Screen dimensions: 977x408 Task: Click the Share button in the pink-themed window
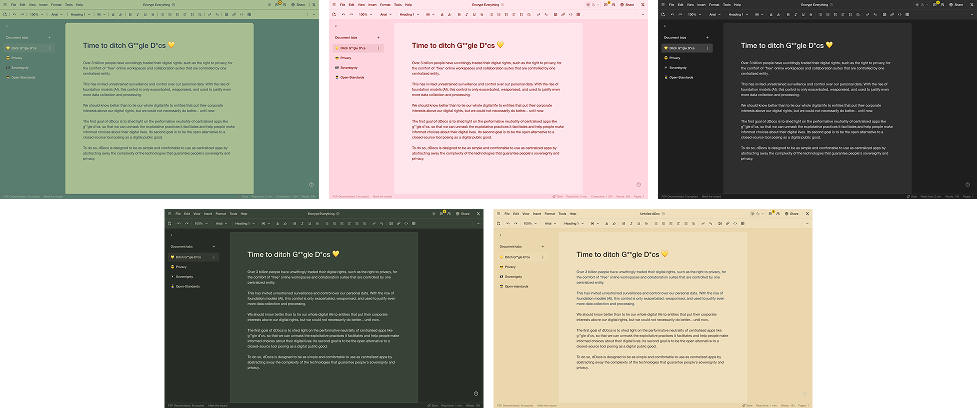click(x=627, y=4)
